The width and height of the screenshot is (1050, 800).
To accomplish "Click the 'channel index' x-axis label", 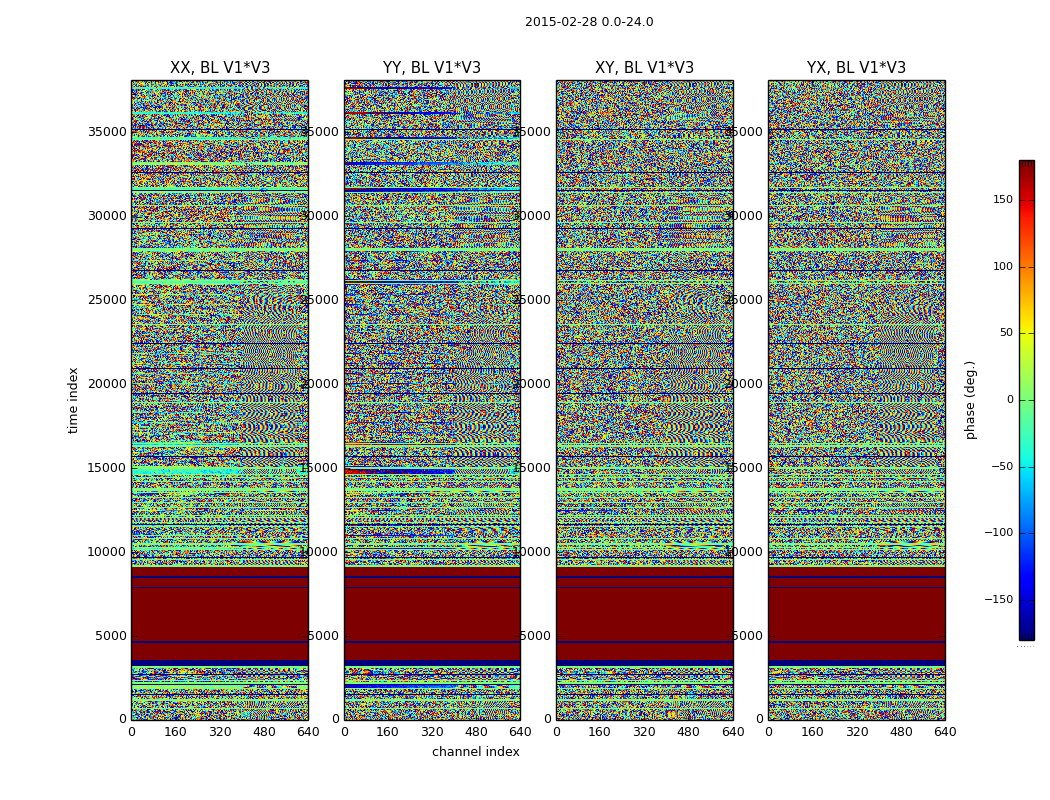I will (475, 752).
